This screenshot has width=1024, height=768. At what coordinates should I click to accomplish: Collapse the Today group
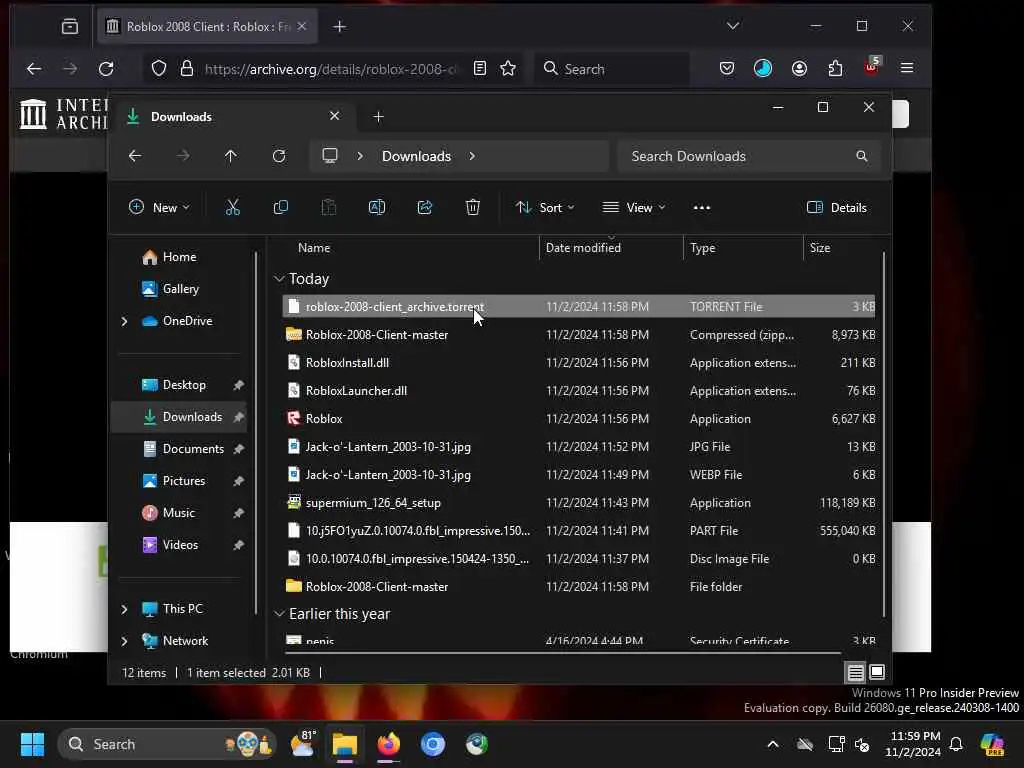pyautogui.click(x=280, y=279)
